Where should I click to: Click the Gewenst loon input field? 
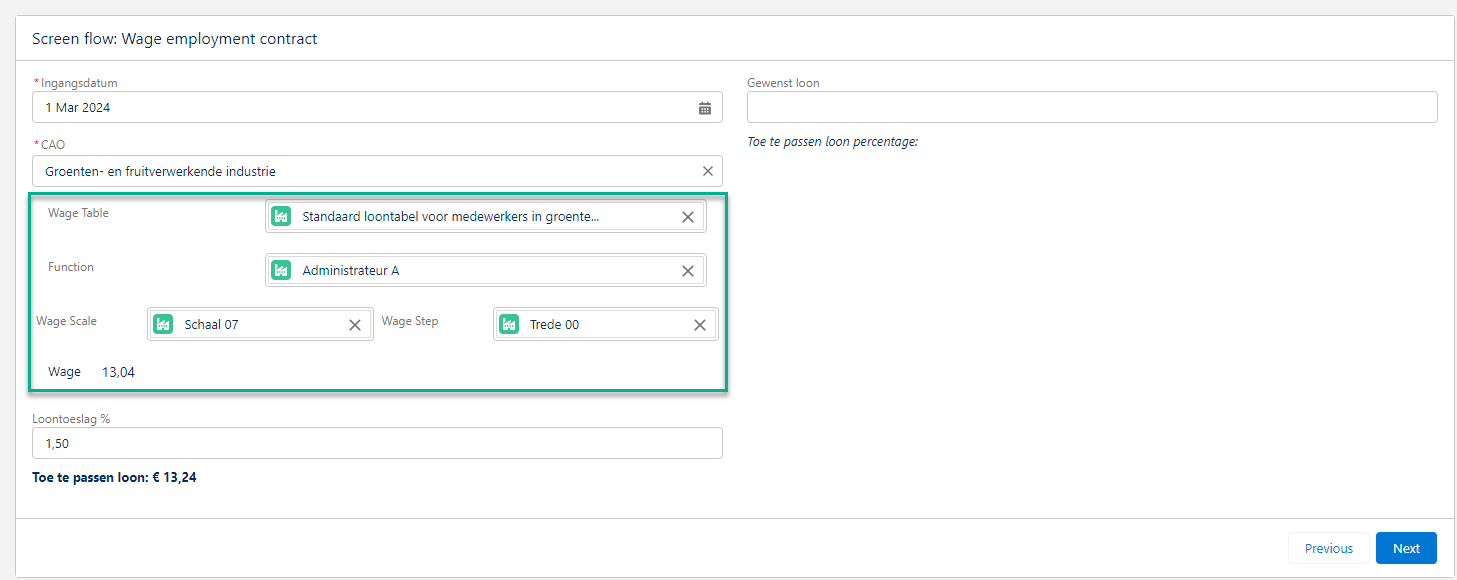coord(1091,107)
